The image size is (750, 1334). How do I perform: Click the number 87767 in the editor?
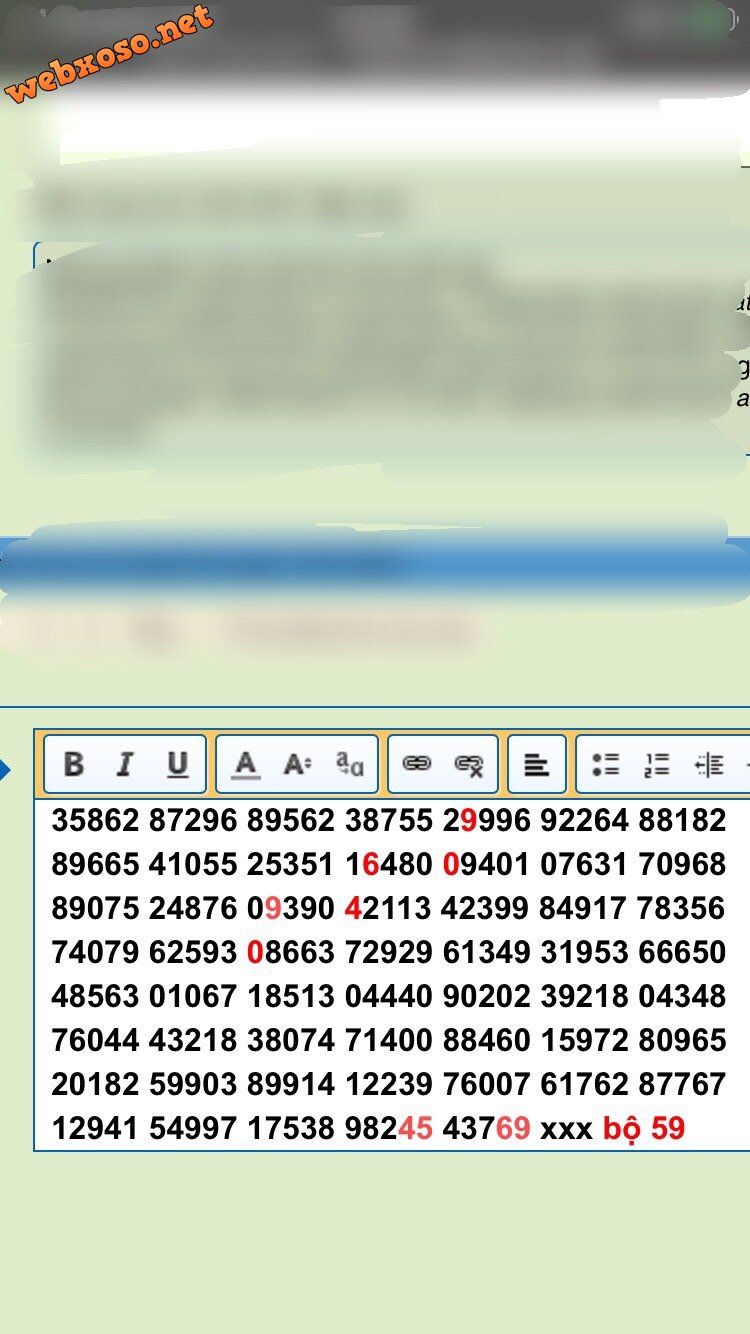click(682, 1085)
